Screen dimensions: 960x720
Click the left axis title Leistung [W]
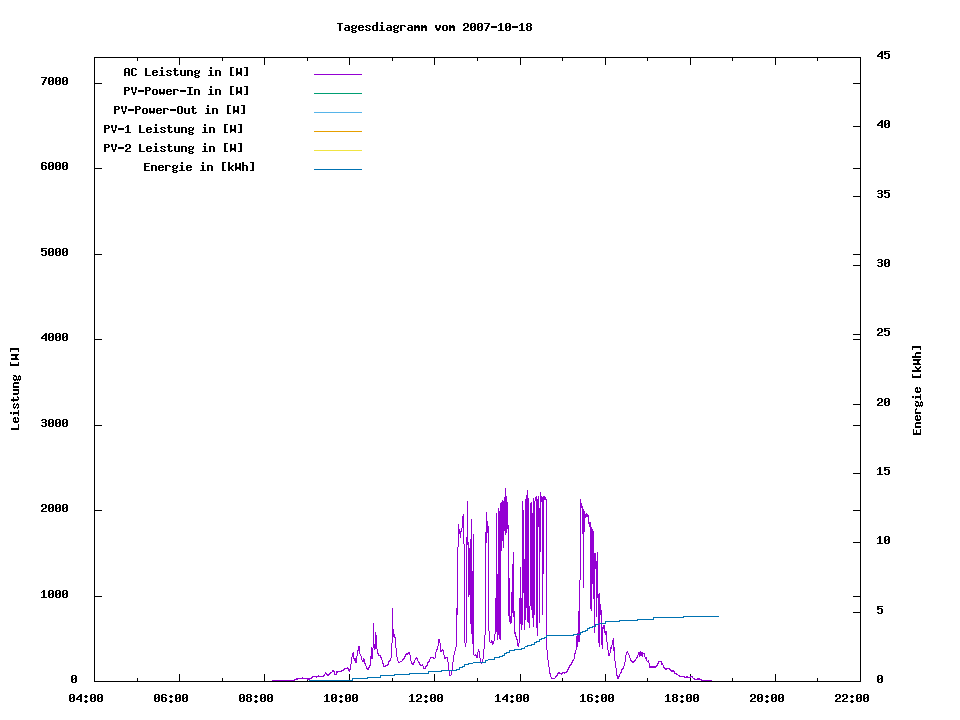pos(15,389)
